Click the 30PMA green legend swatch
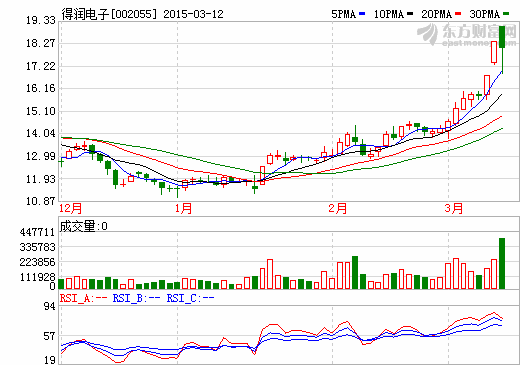 click(506, 14)
